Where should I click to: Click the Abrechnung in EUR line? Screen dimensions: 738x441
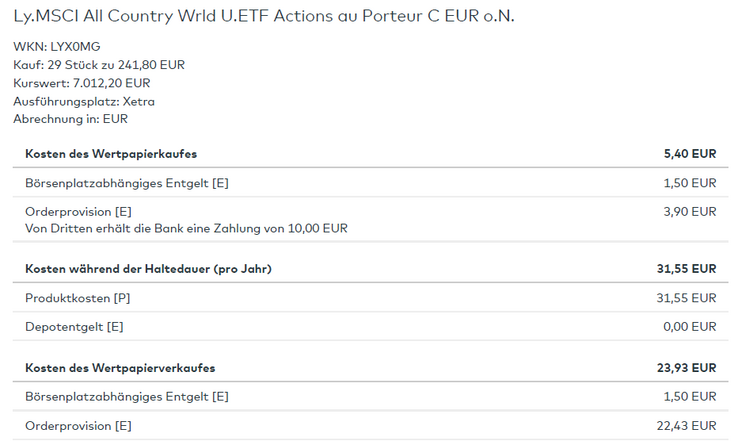click(x=70, y=119)
